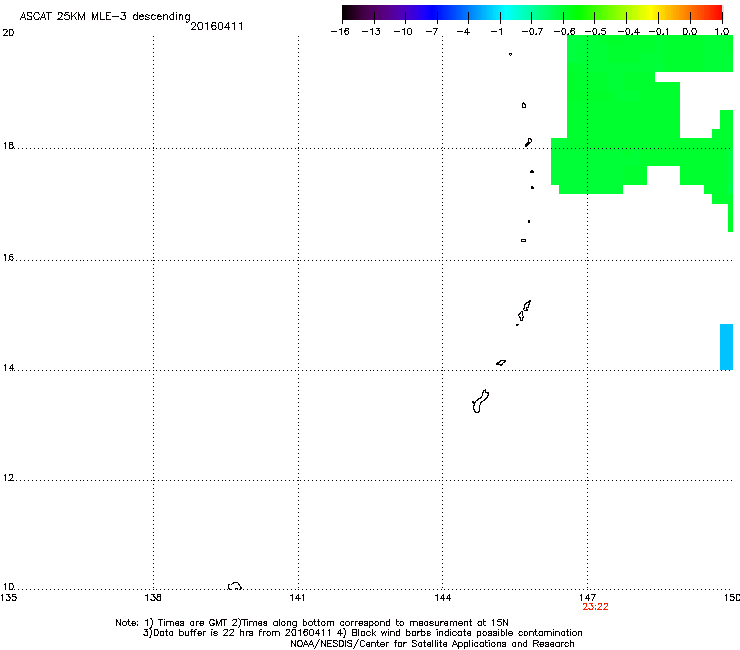Click the longitude label 141

pos(297,598)
